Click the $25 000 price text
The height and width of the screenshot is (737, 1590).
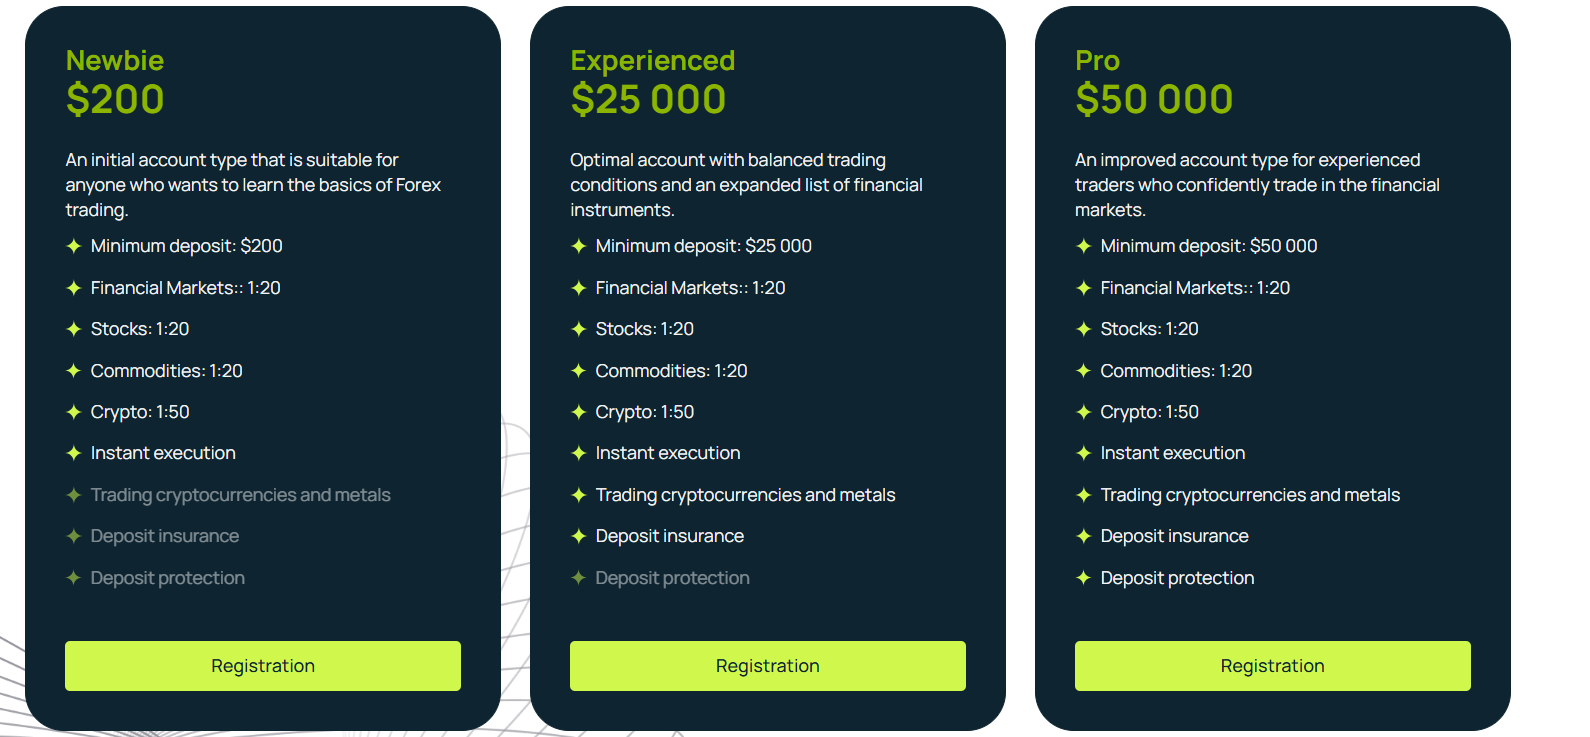(648, 100)
